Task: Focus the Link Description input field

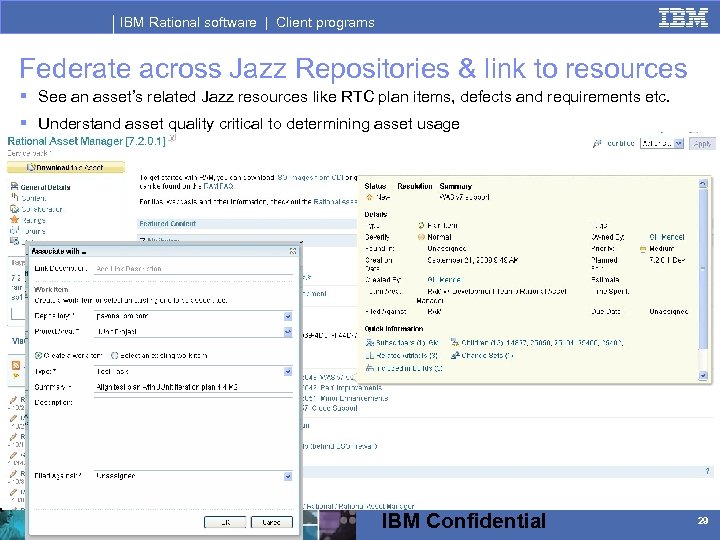Action: (193, 269)
